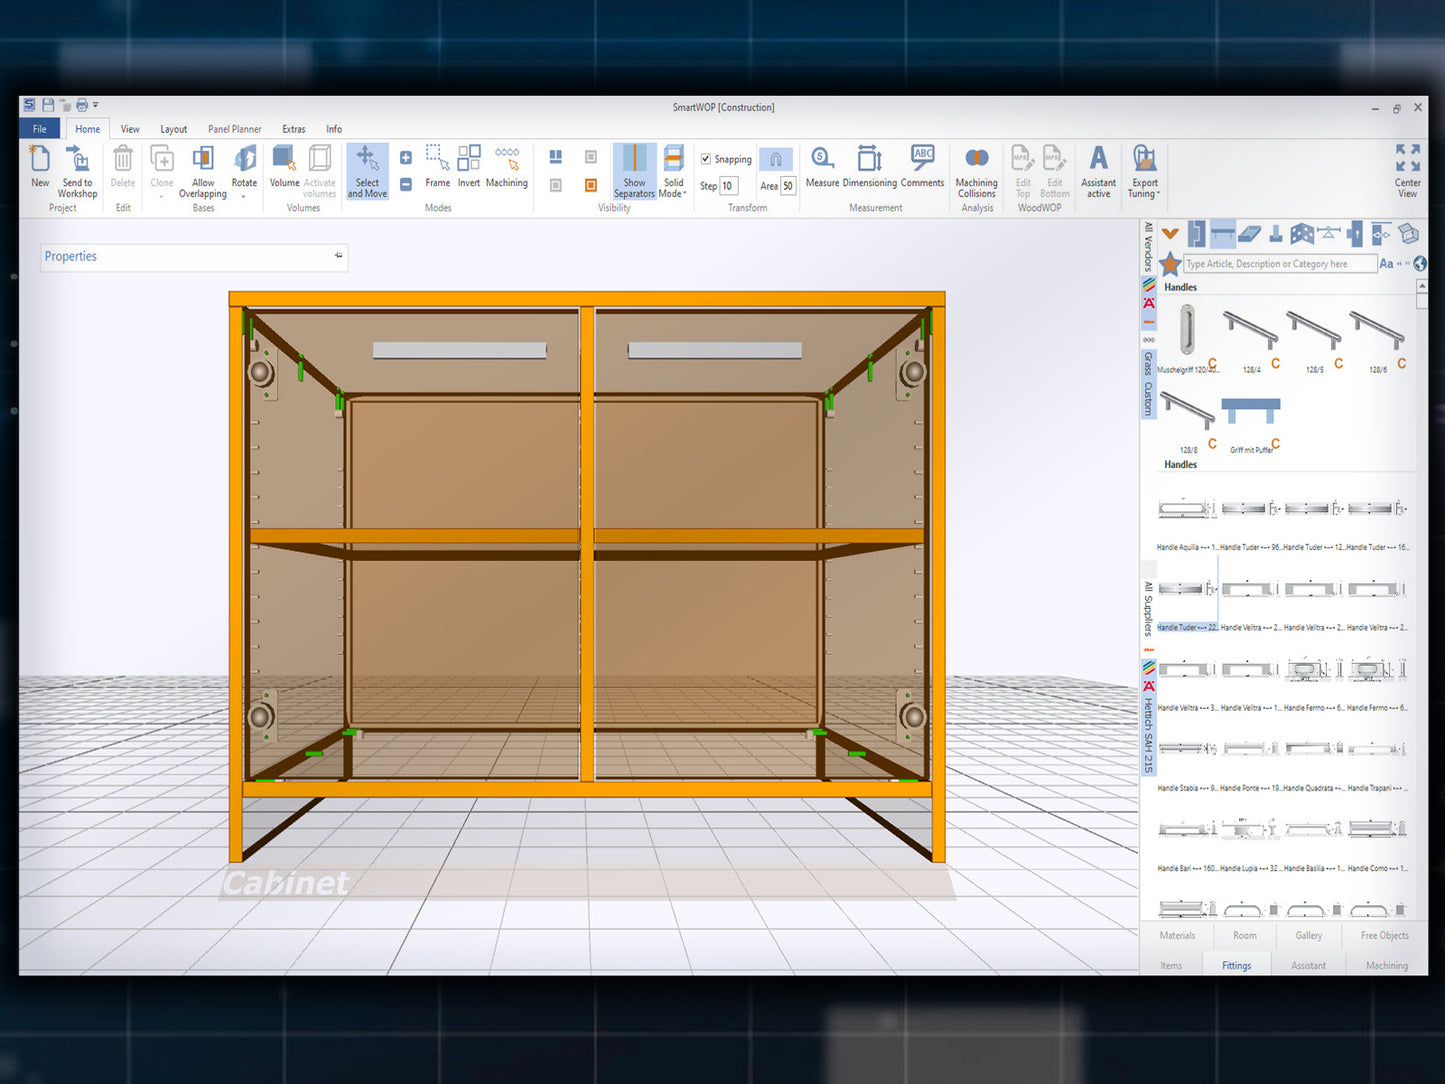Toggle the Snapping checkbox
This screenshot has width=1445, height=1084.
(x=706, y=159)
